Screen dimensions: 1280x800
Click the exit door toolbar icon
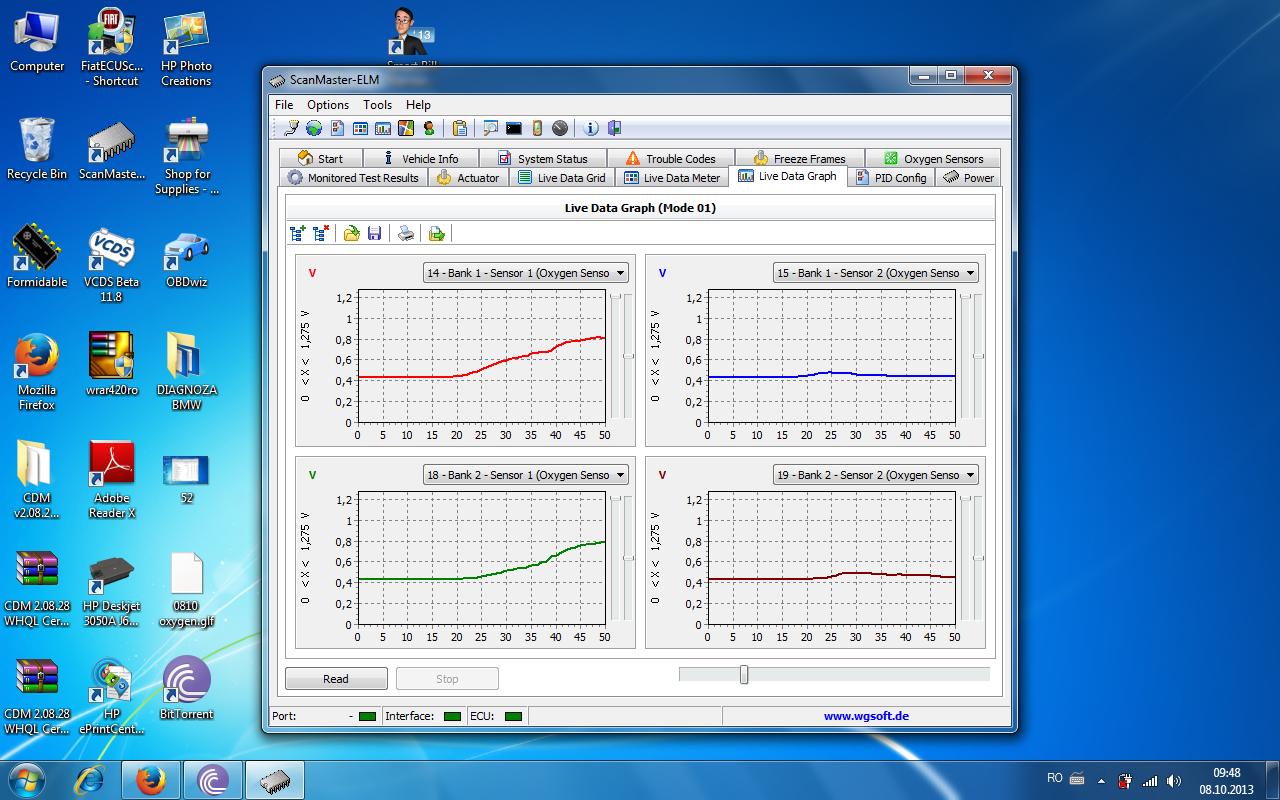point(614,128)
